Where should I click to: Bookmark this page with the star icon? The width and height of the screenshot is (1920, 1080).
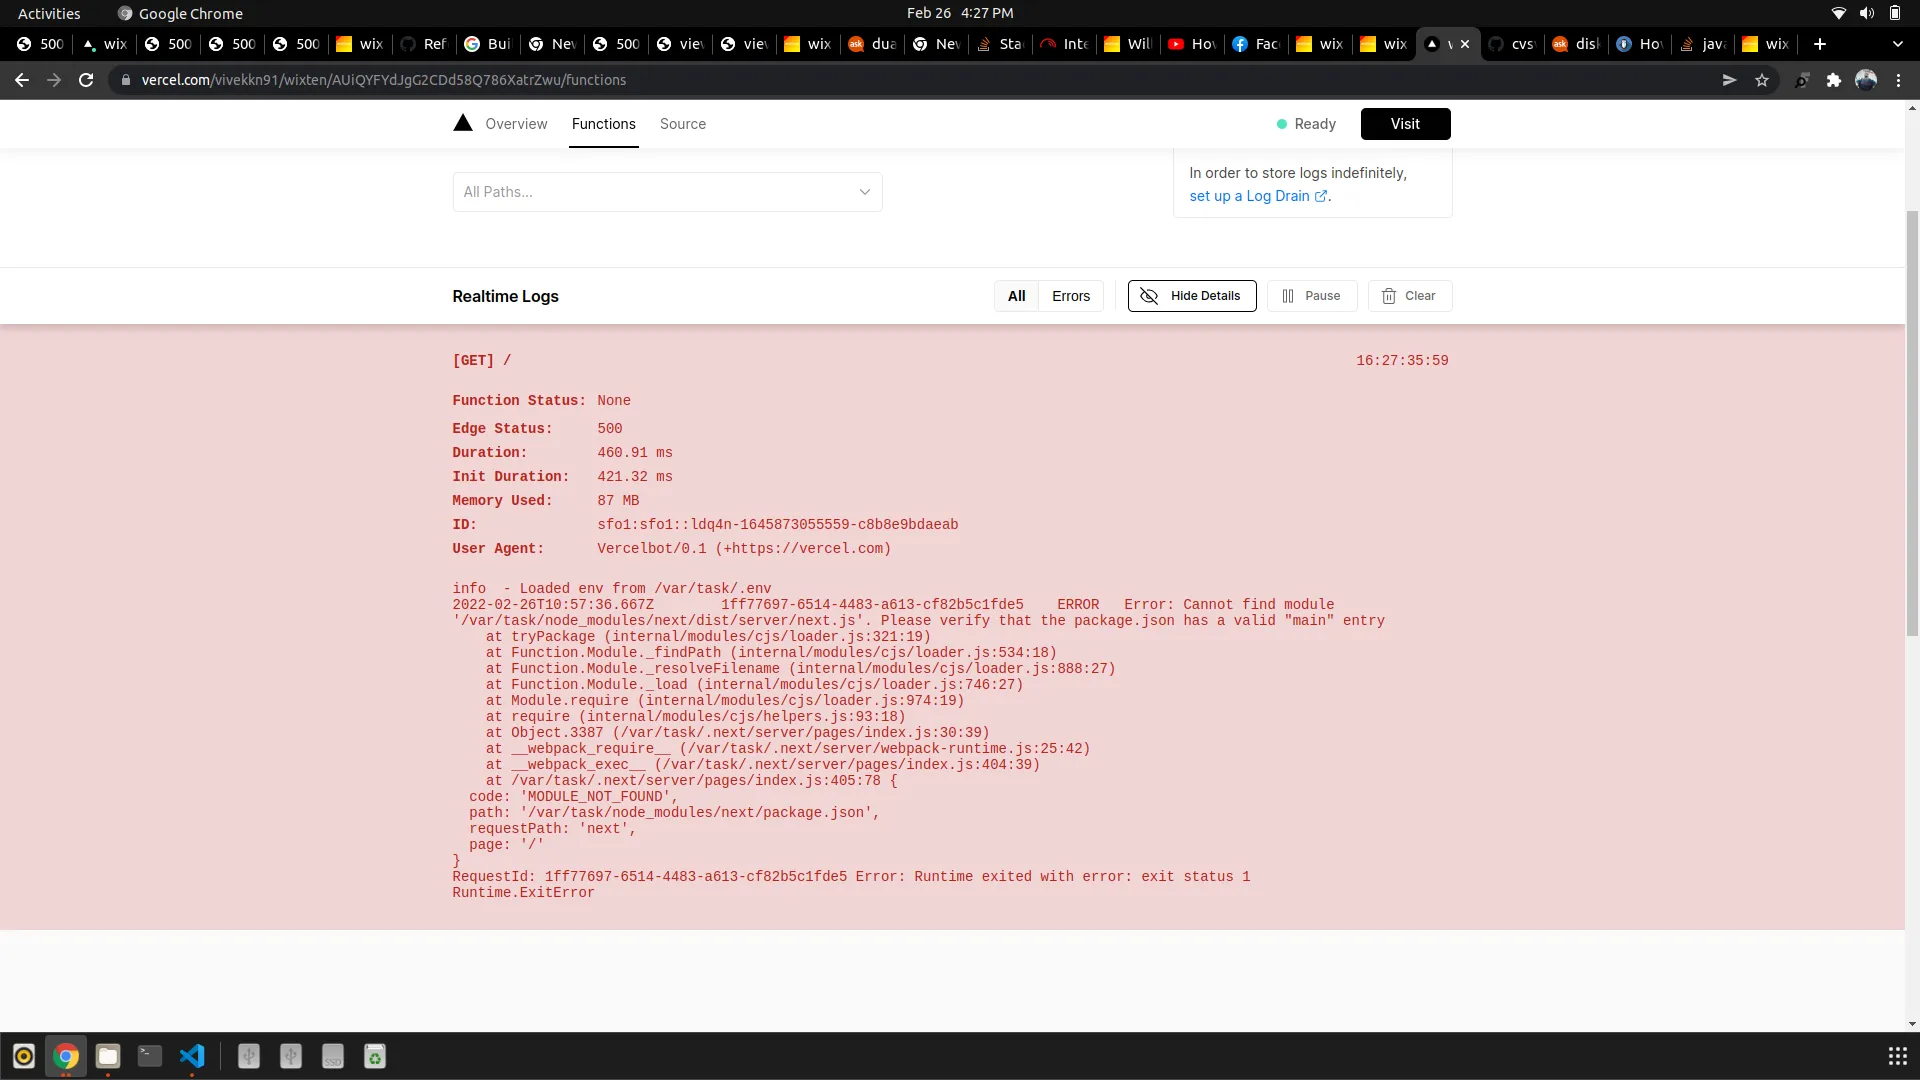[1762, 80]
